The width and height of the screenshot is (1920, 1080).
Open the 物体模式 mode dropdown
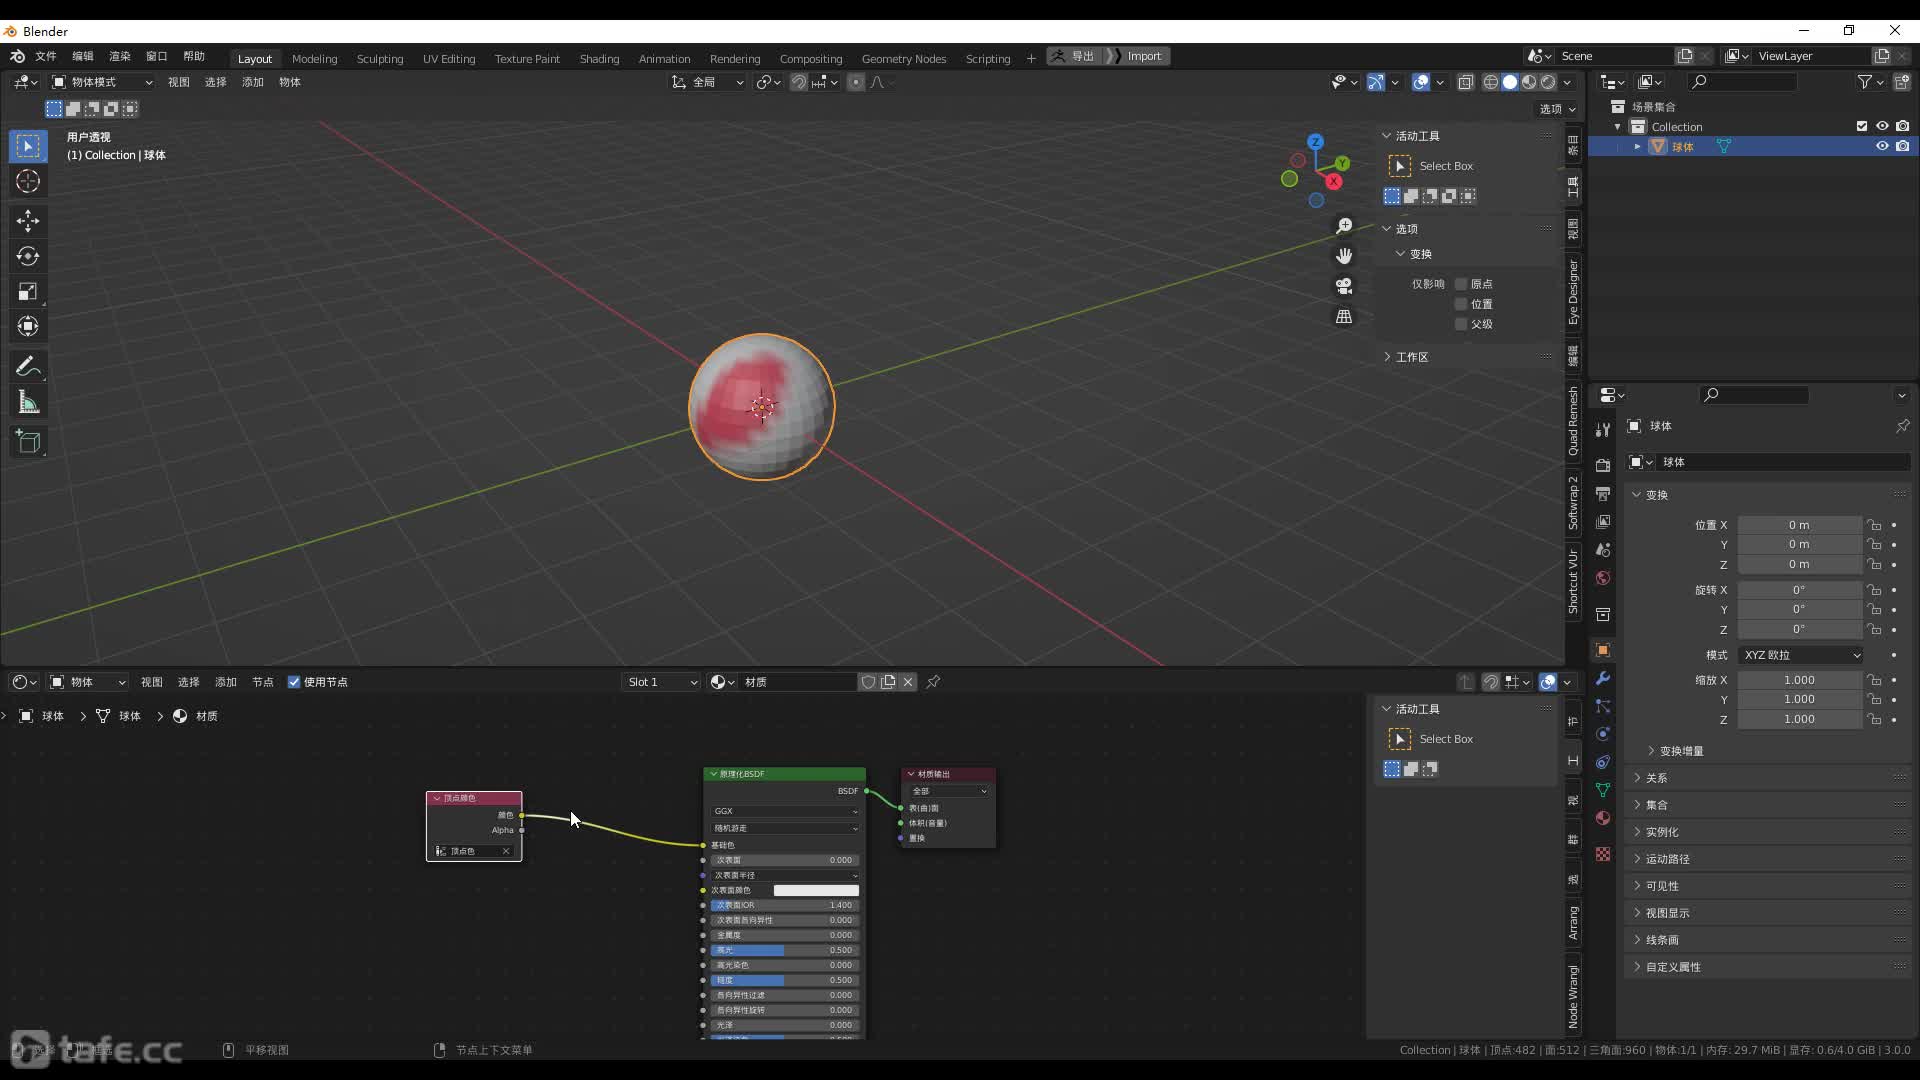(101, 82)
